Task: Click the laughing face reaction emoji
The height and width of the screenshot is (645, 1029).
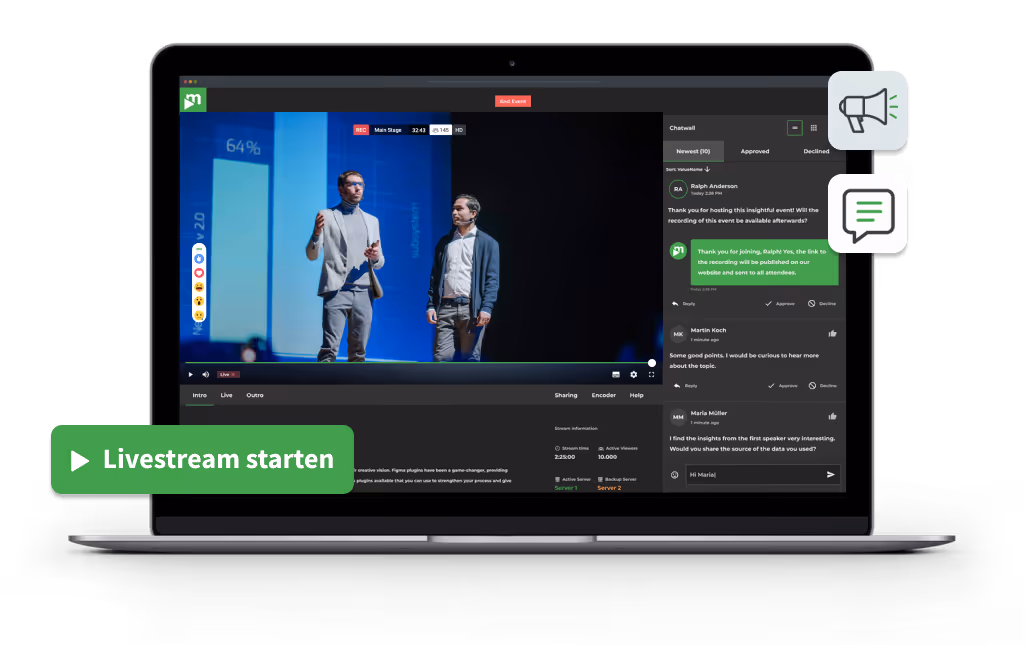Action: [199, 287]
